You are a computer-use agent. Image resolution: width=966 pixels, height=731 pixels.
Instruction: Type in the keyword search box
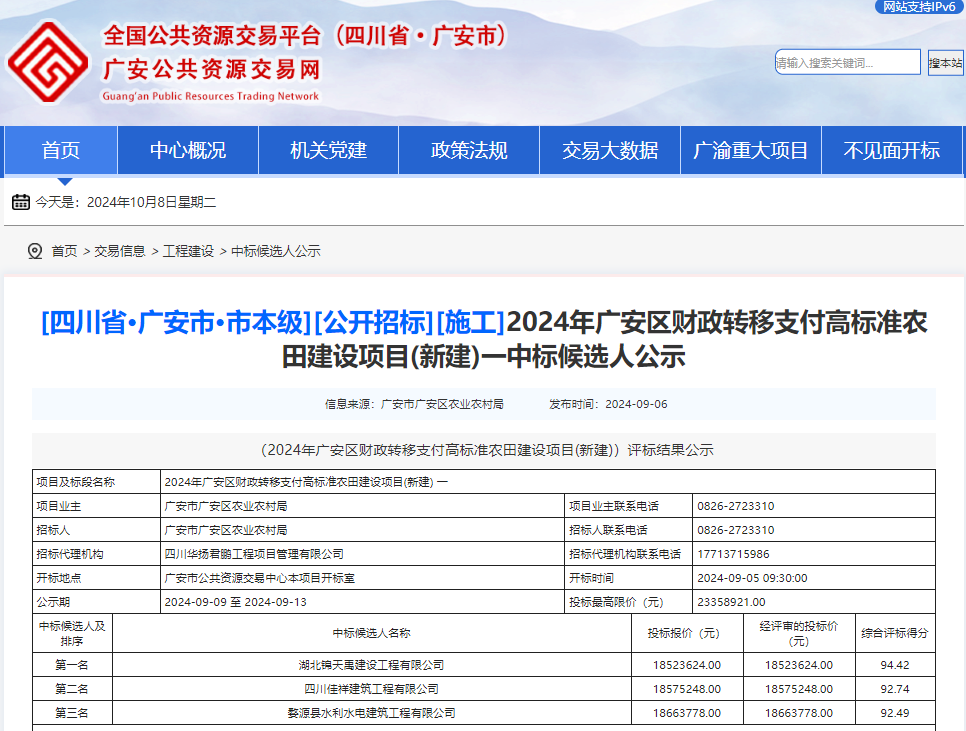click(846, 62)
